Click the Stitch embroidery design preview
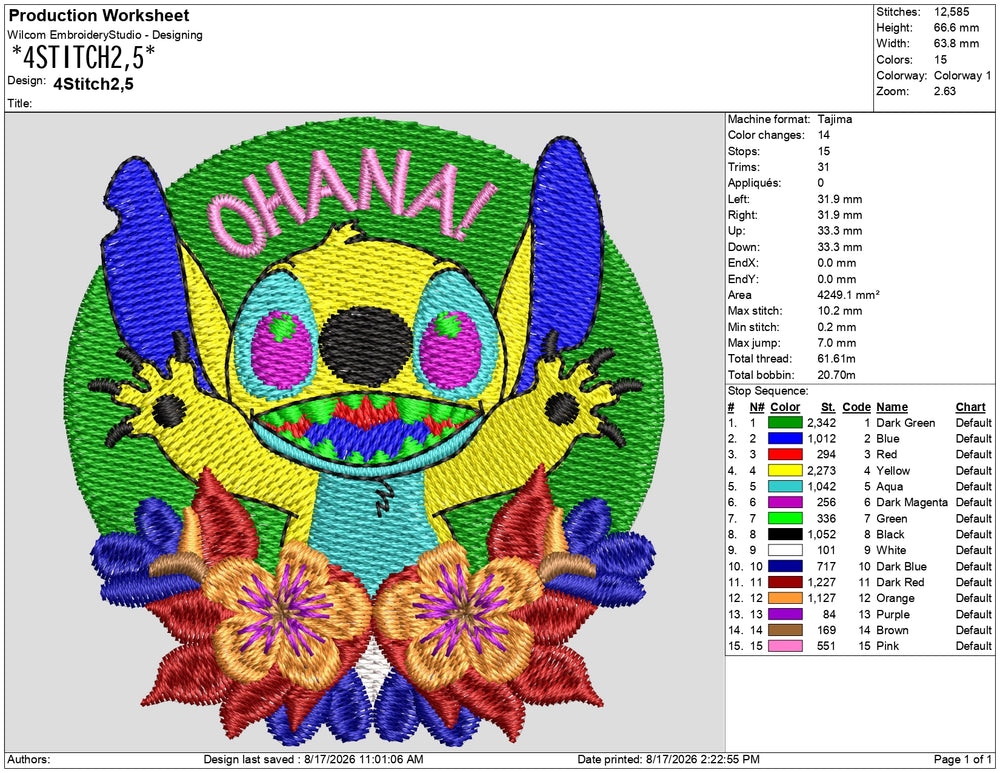This screenshot has height=773, width=1000. [365, 432]
